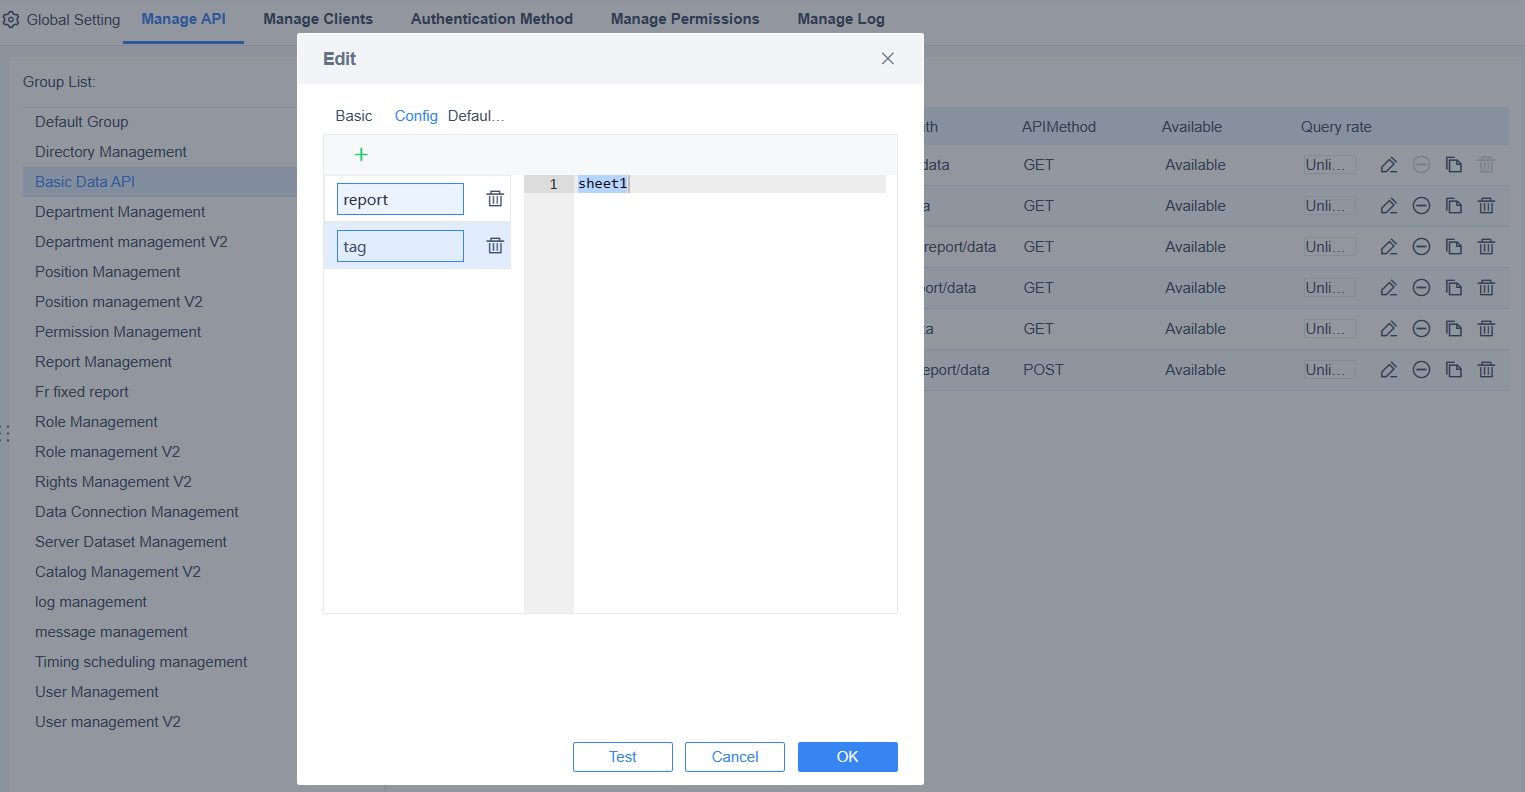Click the POST method cell
Image resolution: width=1525 pixels, height=792 pixels.
click(1043, 370)
